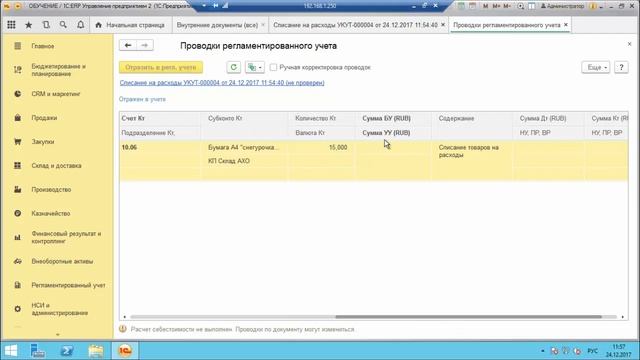Click the Закупки cart icon

click(x=18, y=142)
